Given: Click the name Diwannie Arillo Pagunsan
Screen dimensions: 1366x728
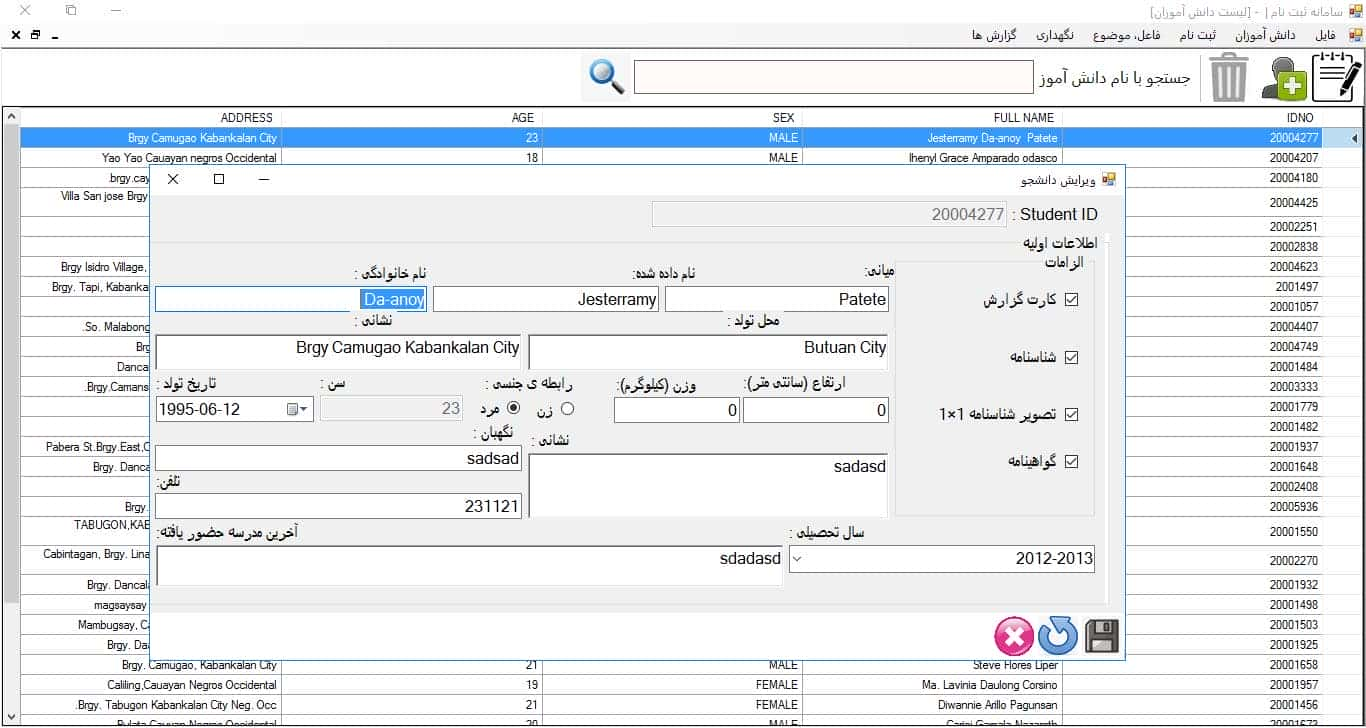Looking at the screenshot, I should tap(996, 705).
